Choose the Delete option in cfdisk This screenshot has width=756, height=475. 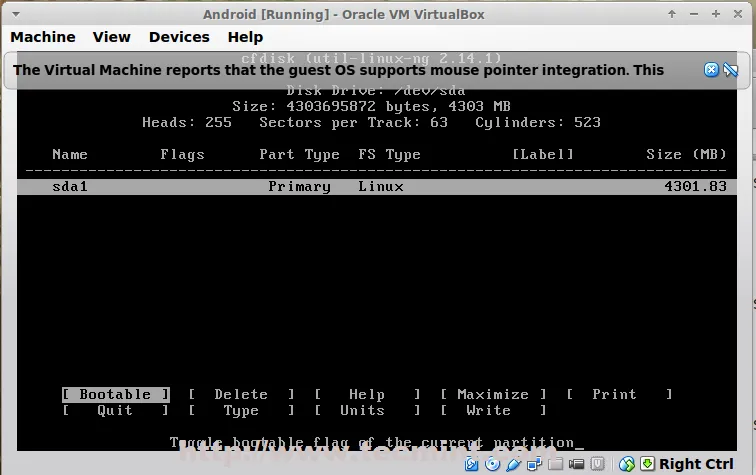[241, 394]
